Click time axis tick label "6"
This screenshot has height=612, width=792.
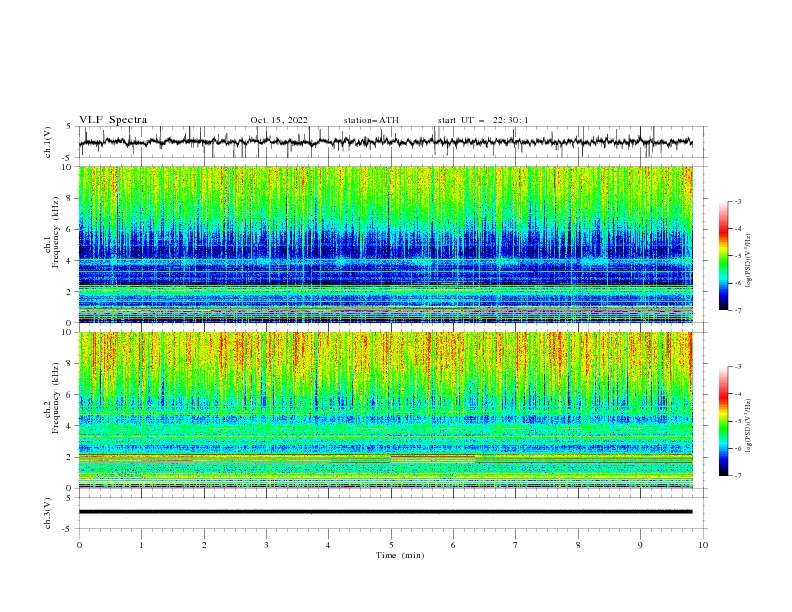[453, 545]
